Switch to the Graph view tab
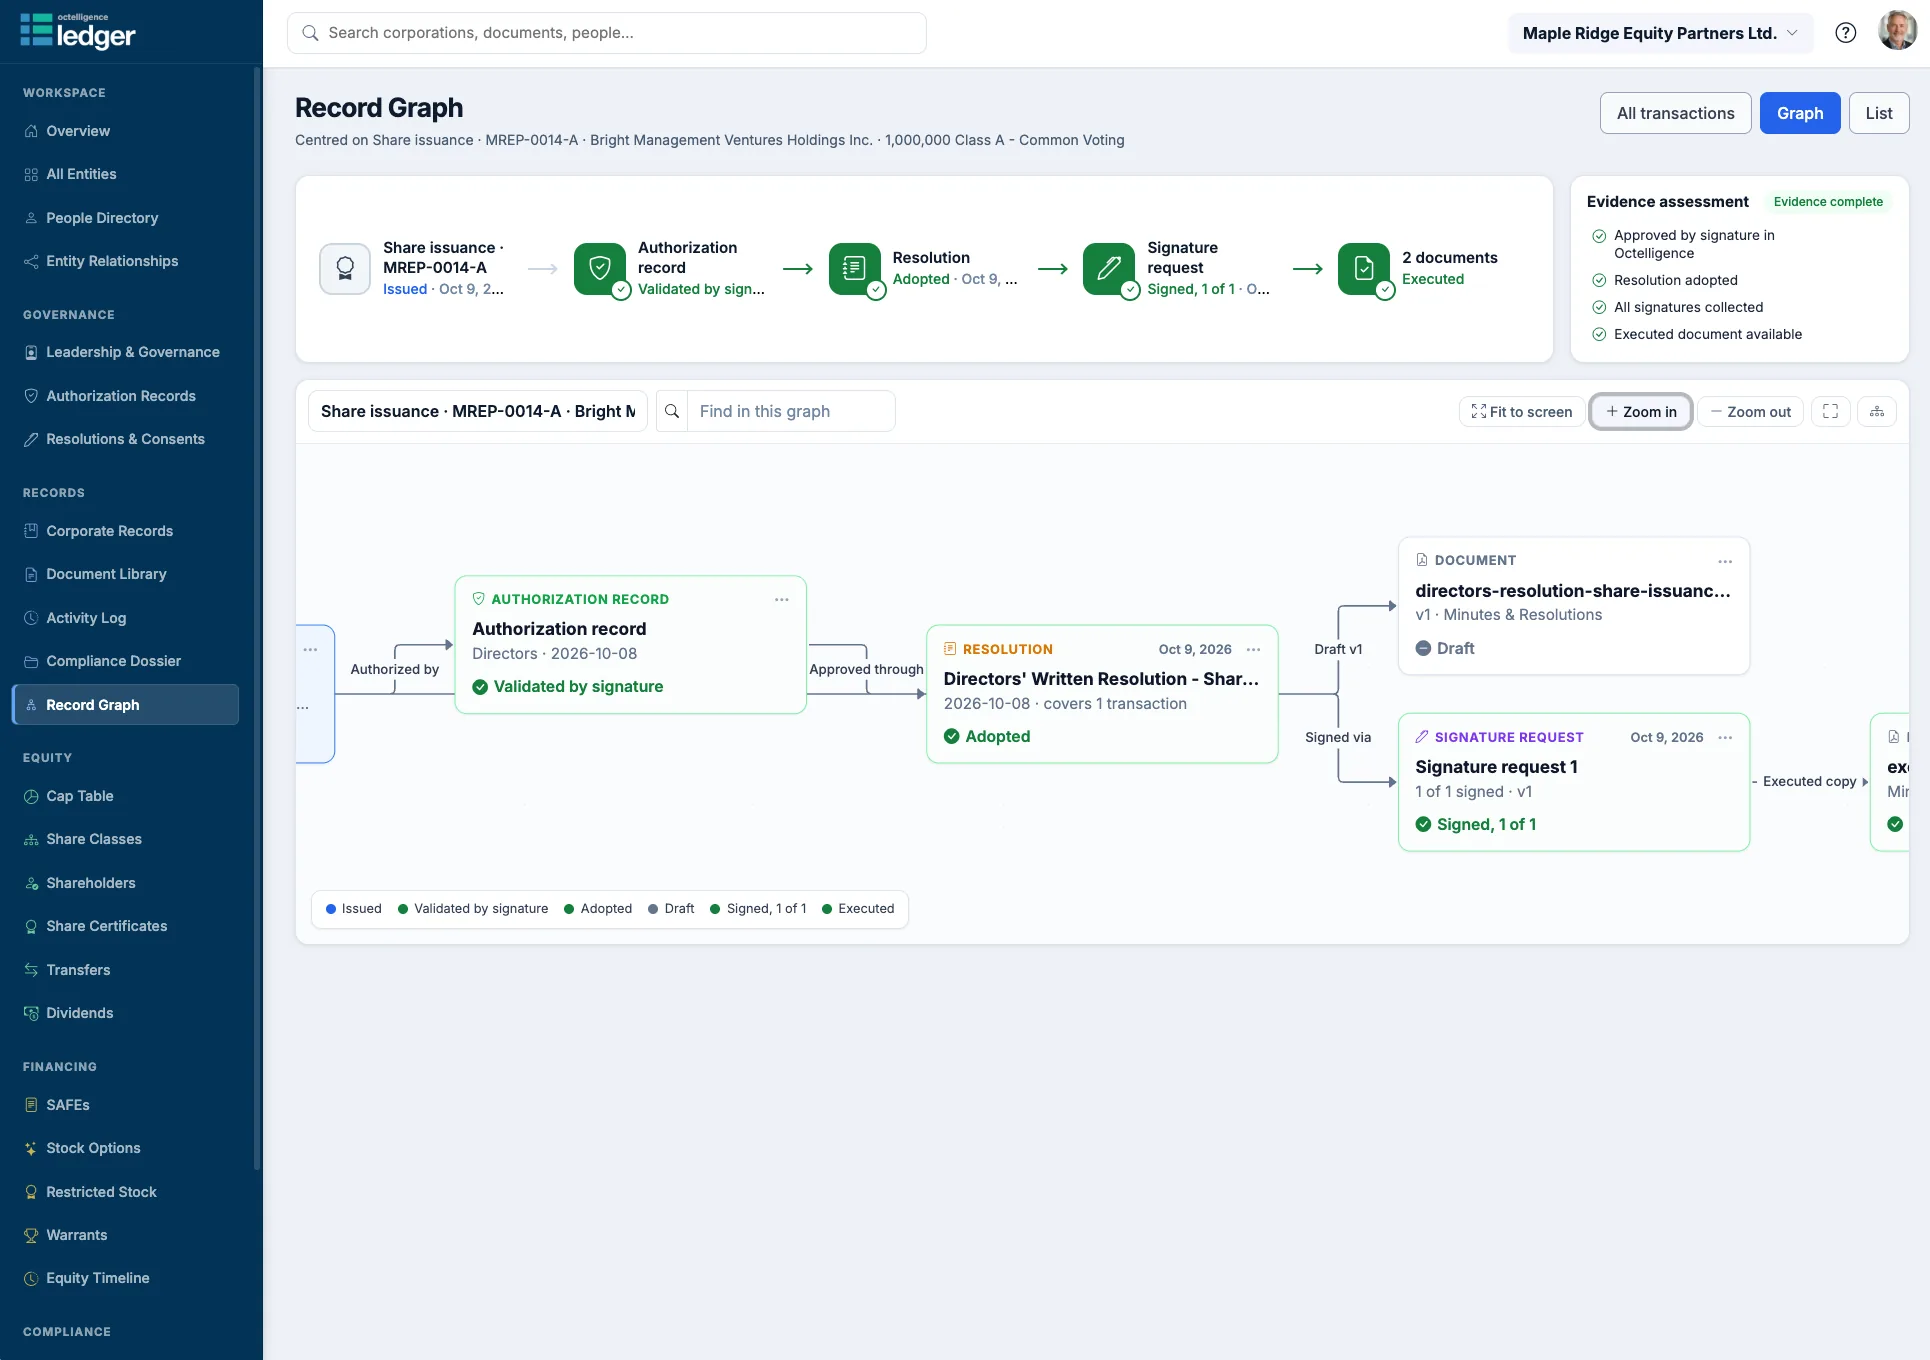 1800,113
